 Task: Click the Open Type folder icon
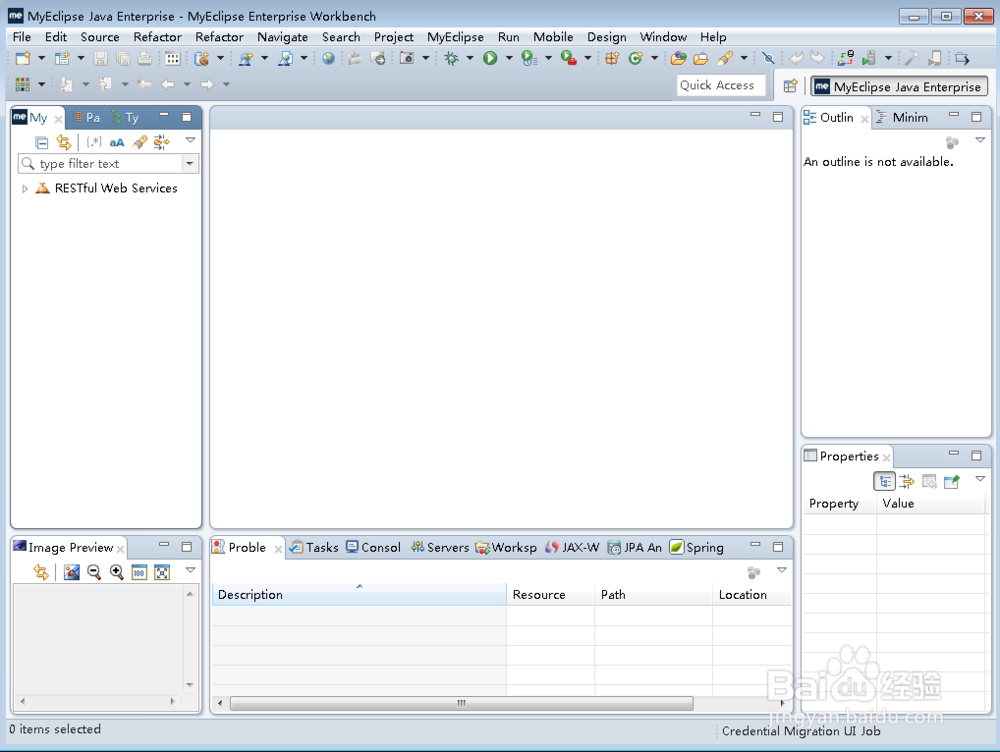point(679,59)
